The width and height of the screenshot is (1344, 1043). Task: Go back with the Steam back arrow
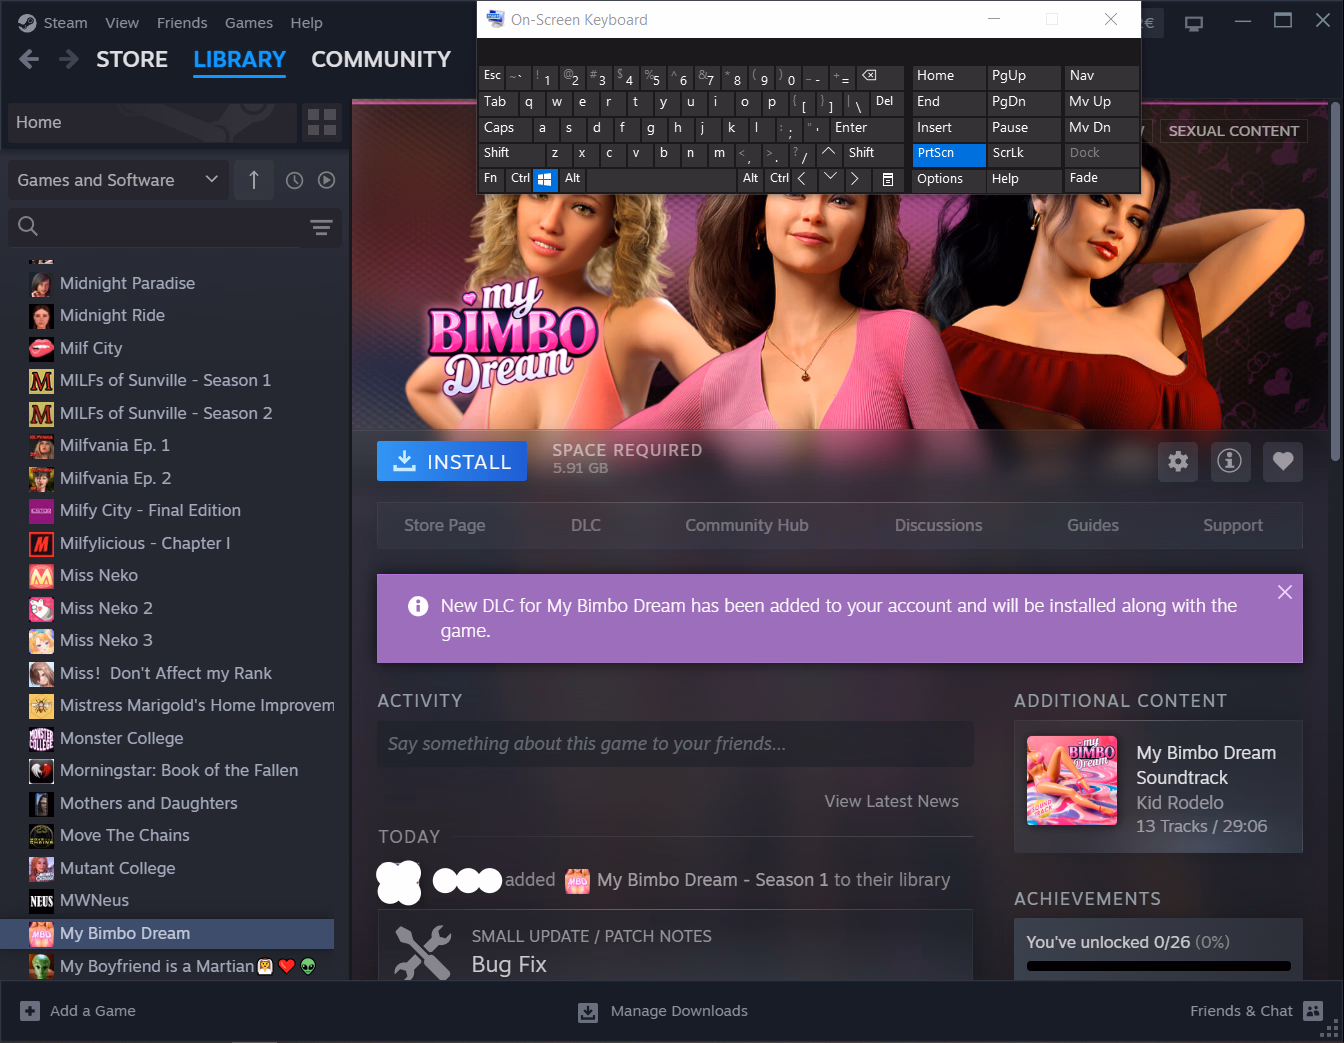pos(29,60)
